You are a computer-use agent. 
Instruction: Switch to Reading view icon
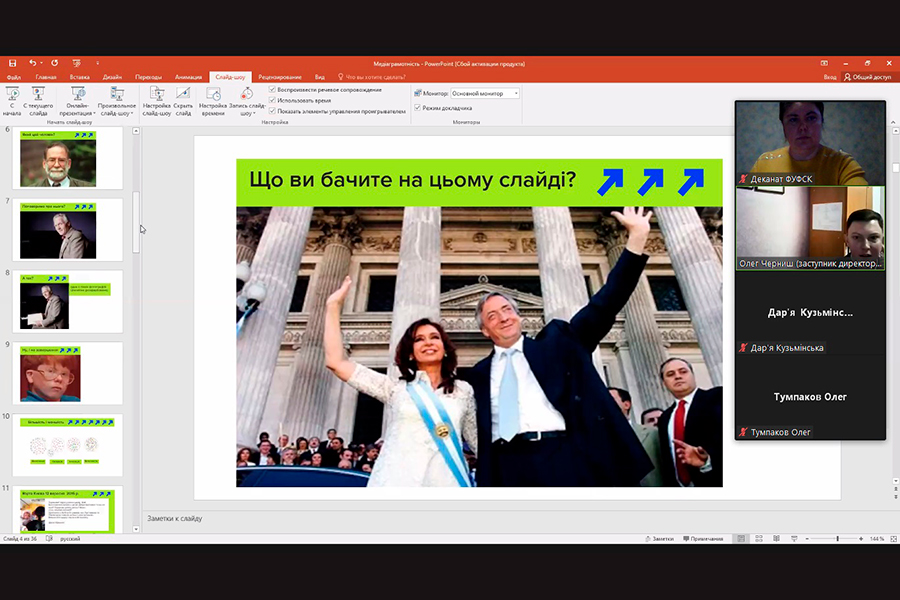(x=776, y=539)
